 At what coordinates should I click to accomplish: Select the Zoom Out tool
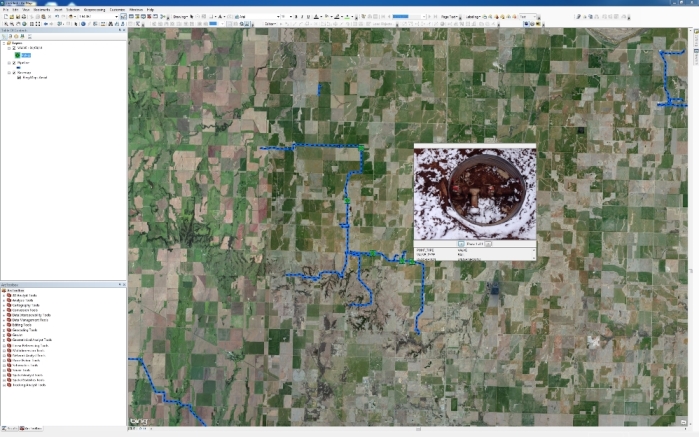[12, 24]
